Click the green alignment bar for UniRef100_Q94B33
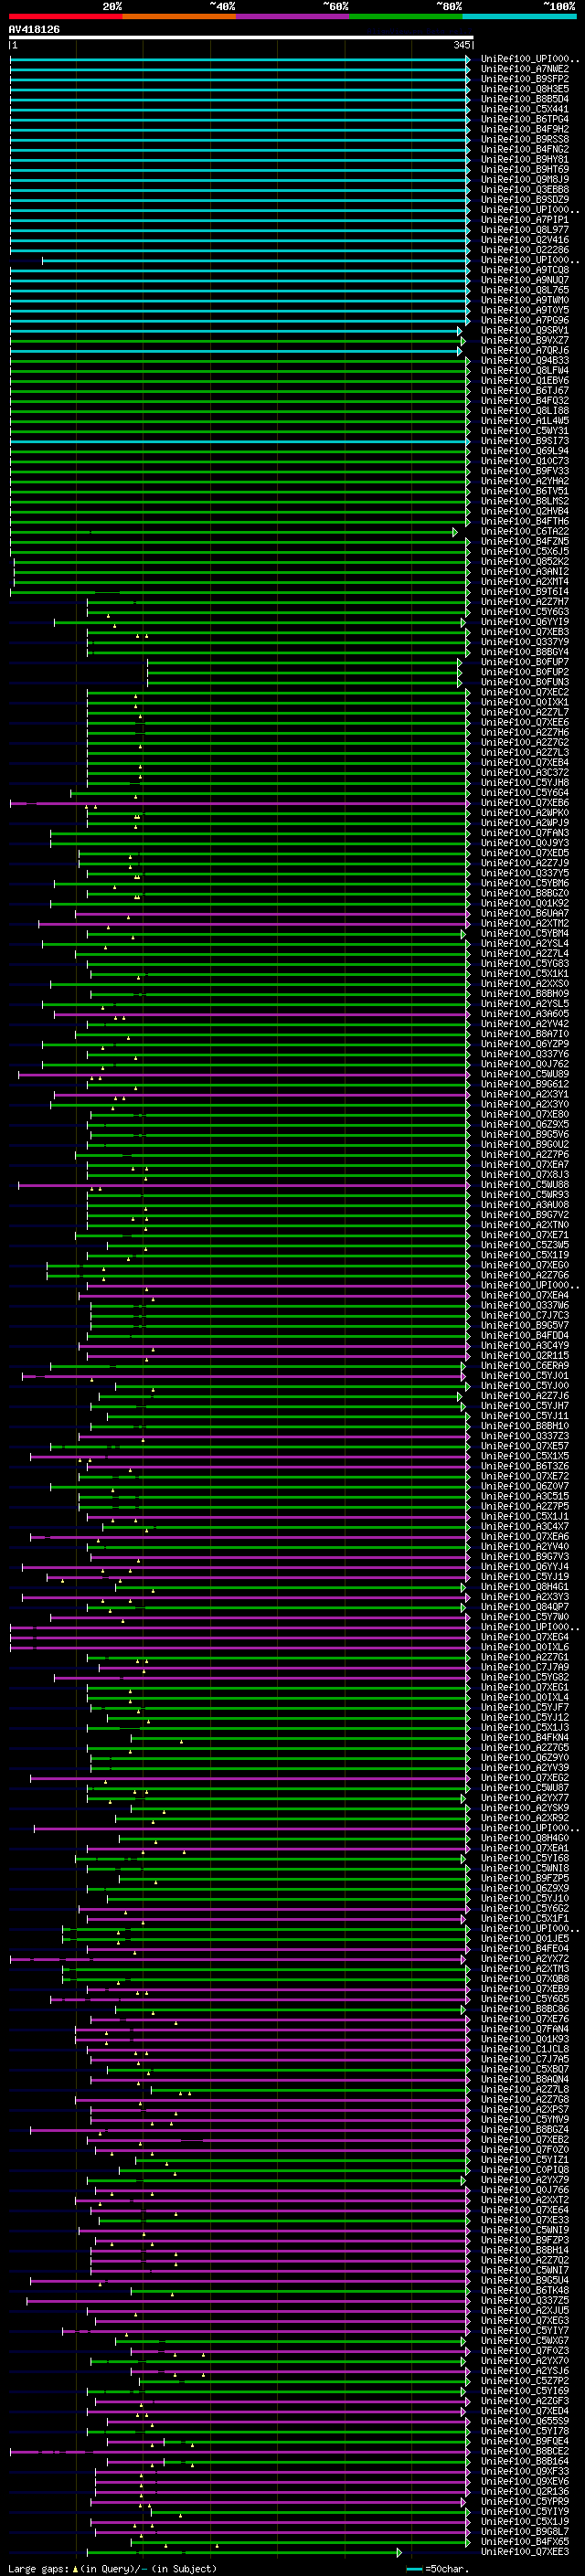The height and width of the screenshot is (2576, 585). coord(239,360)
